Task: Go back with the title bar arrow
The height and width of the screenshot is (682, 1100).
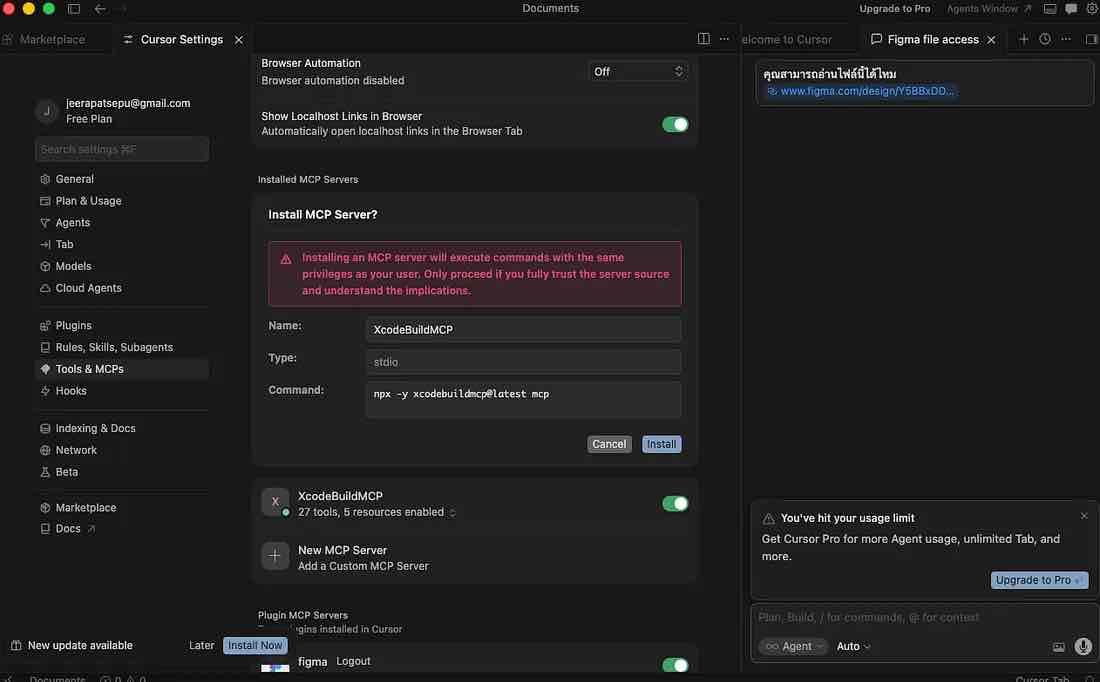Action: coord(100,9)
